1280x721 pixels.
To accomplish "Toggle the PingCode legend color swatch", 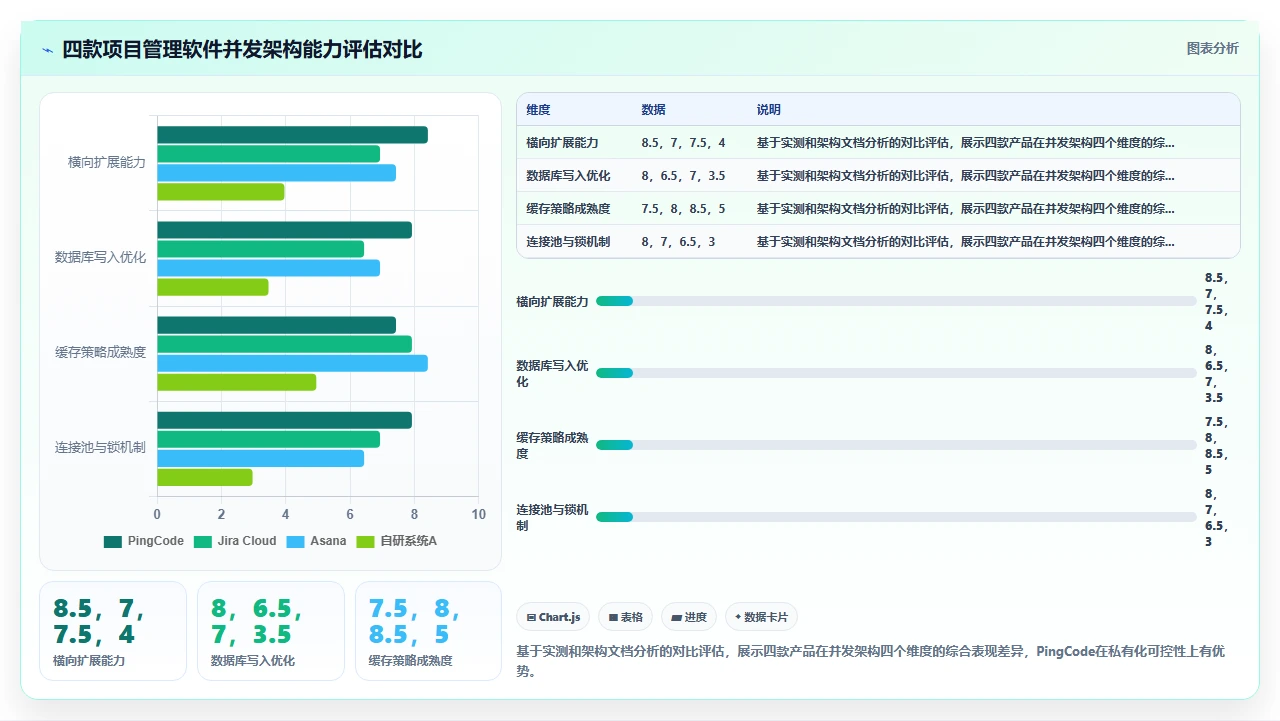I will point(113,541).
